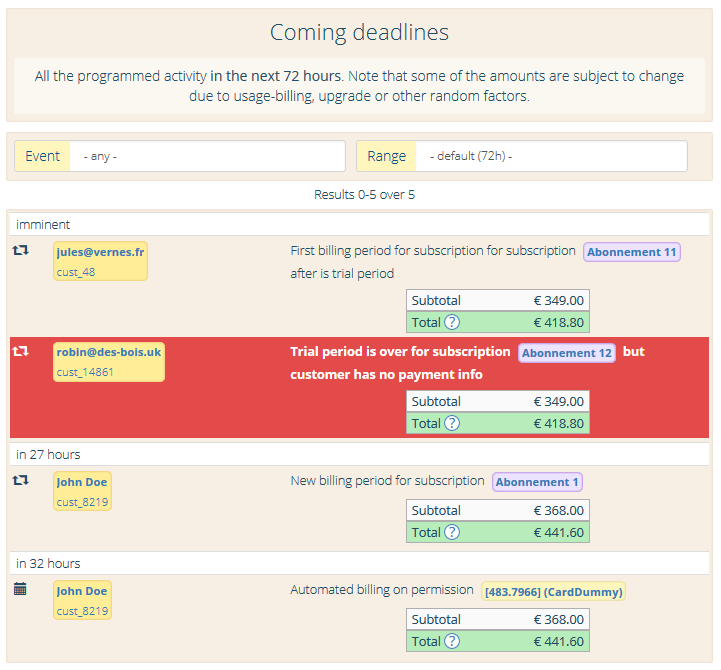Open the Abonnement 1 subscription tag
This screenshot has width=721, height=670.
tap(537, 482)
